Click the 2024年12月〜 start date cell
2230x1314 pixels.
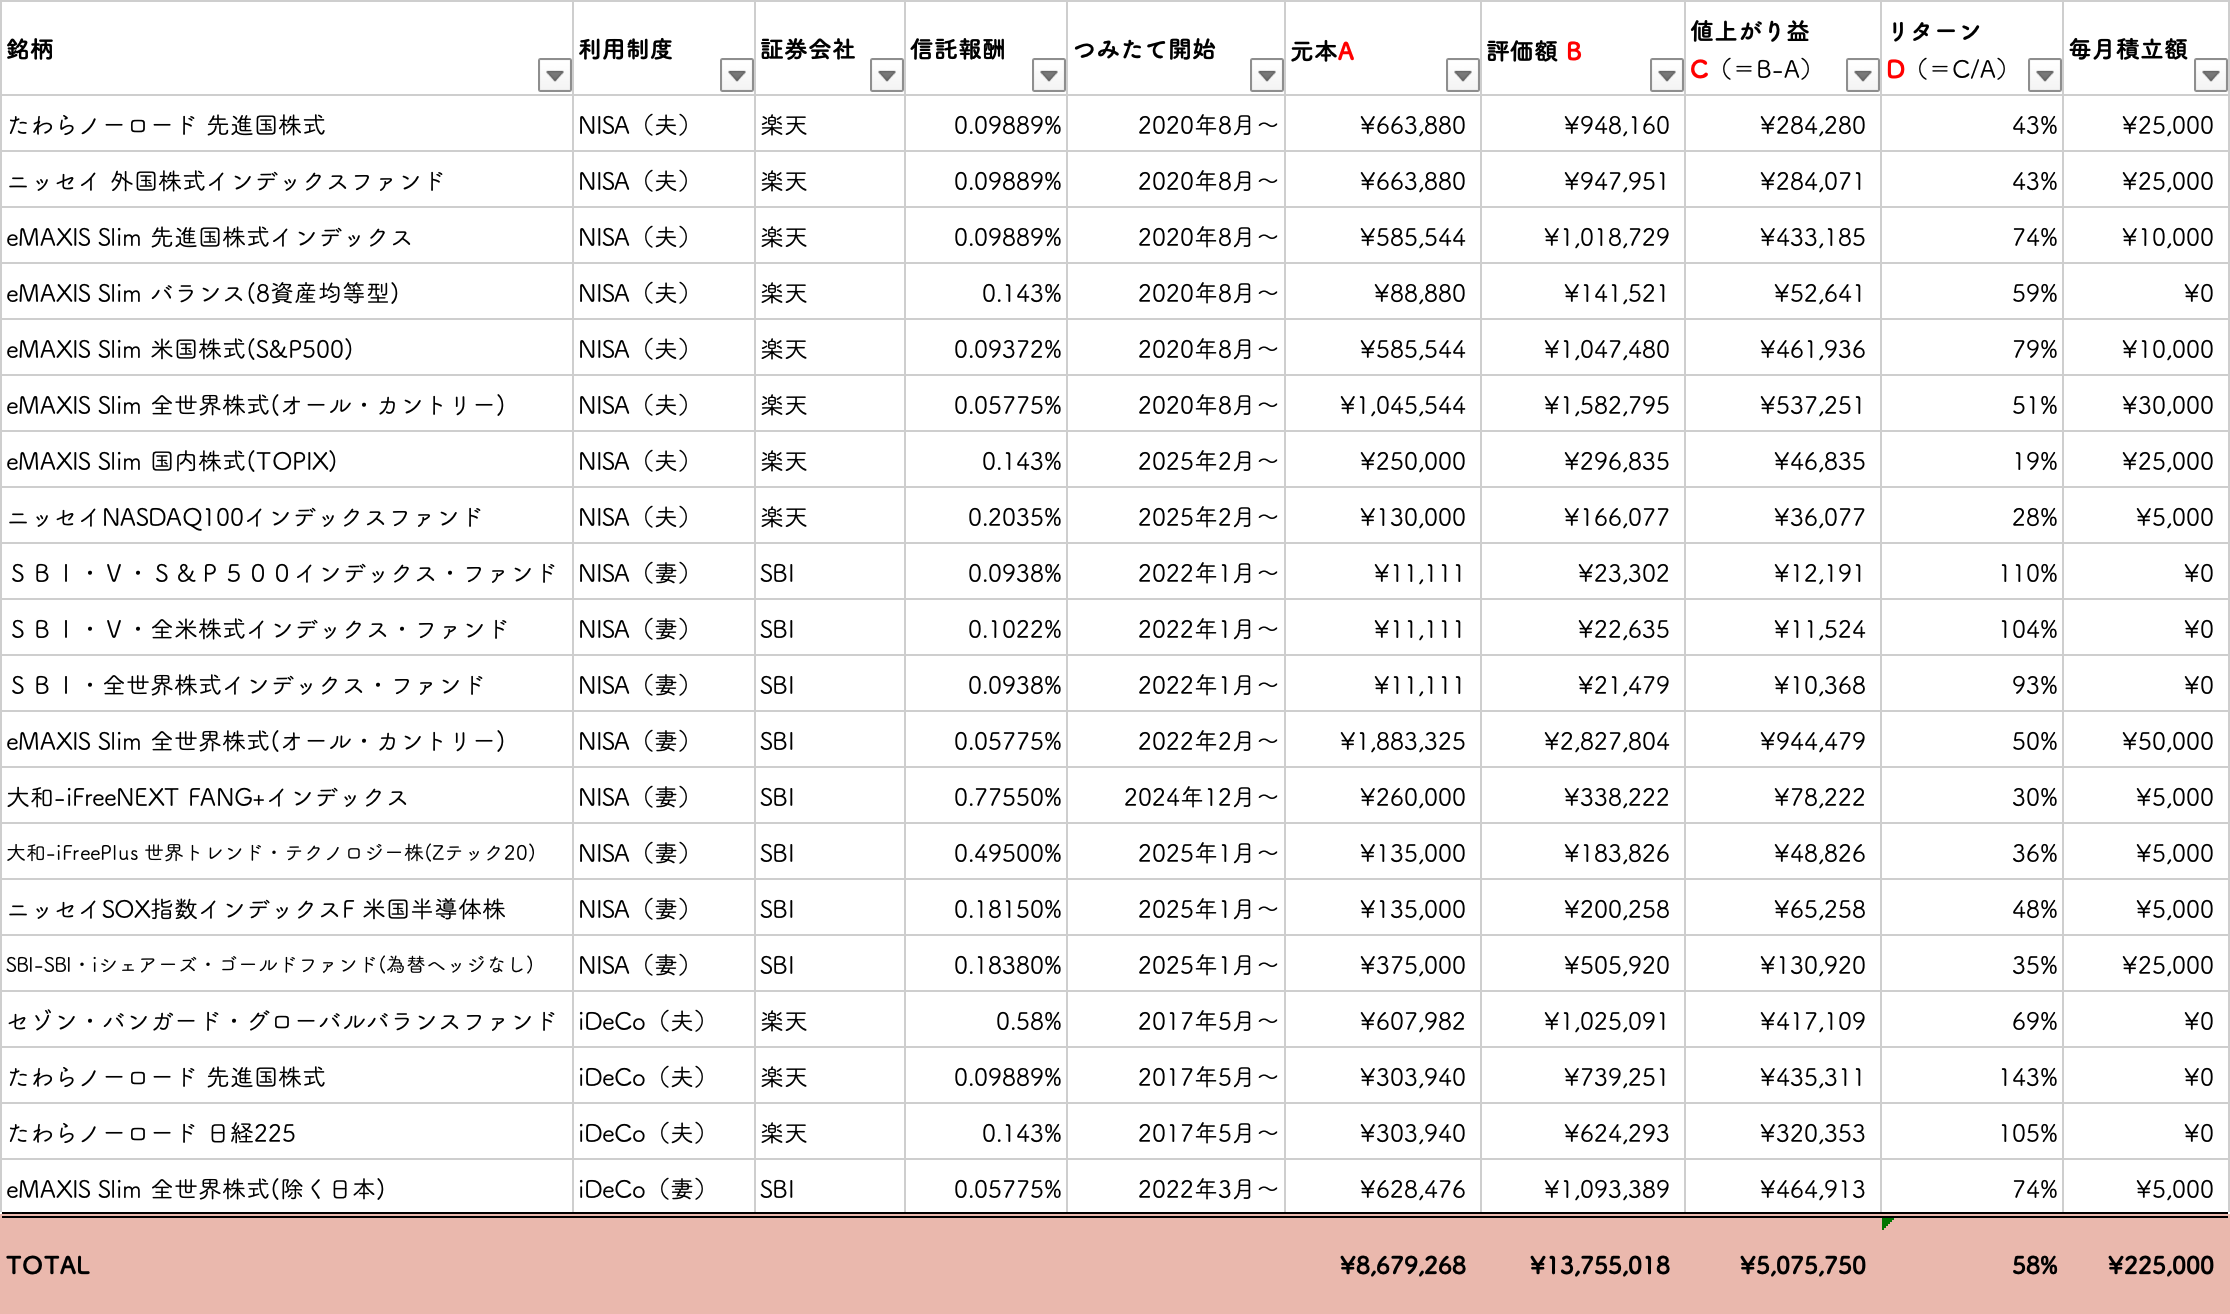coord(1200,797)
